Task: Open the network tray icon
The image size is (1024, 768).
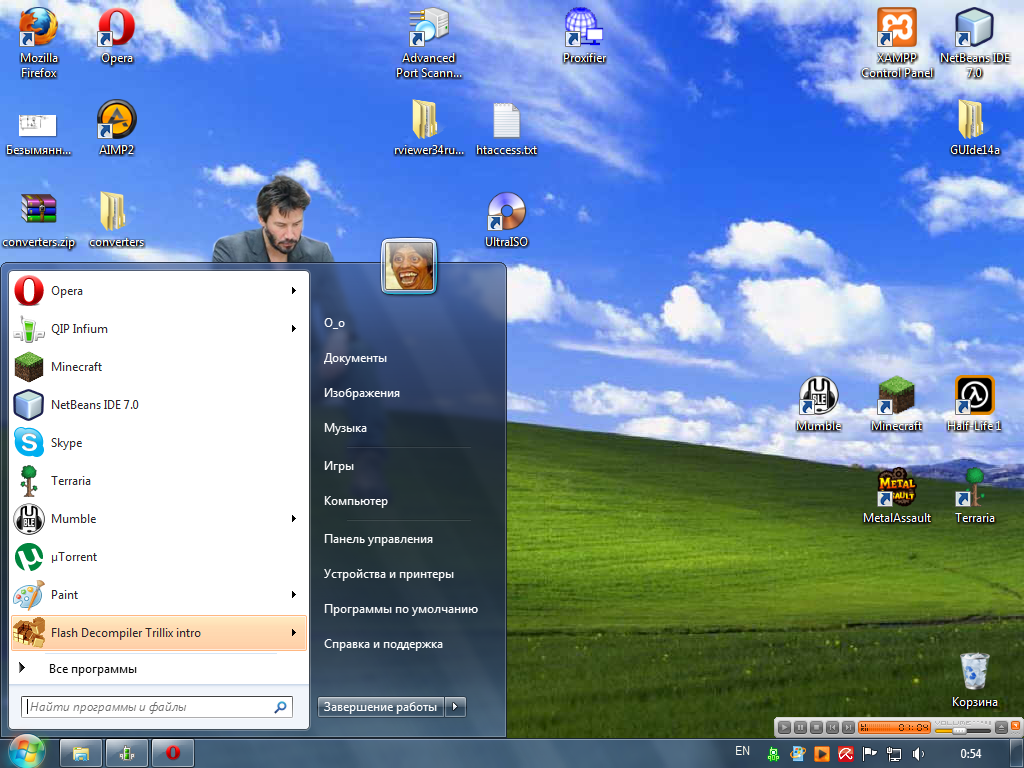Action: click(893, 754)
